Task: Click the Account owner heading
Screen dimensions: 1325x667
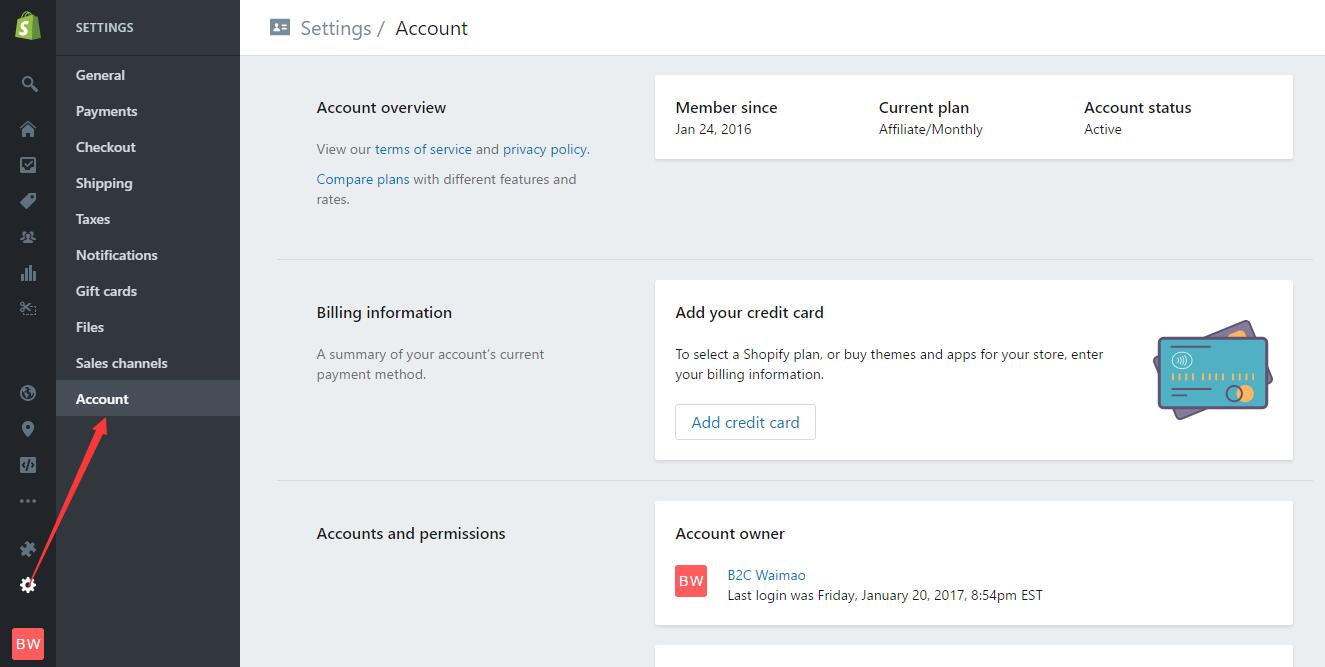Action: pyautogui.click(x=730, y=533)
